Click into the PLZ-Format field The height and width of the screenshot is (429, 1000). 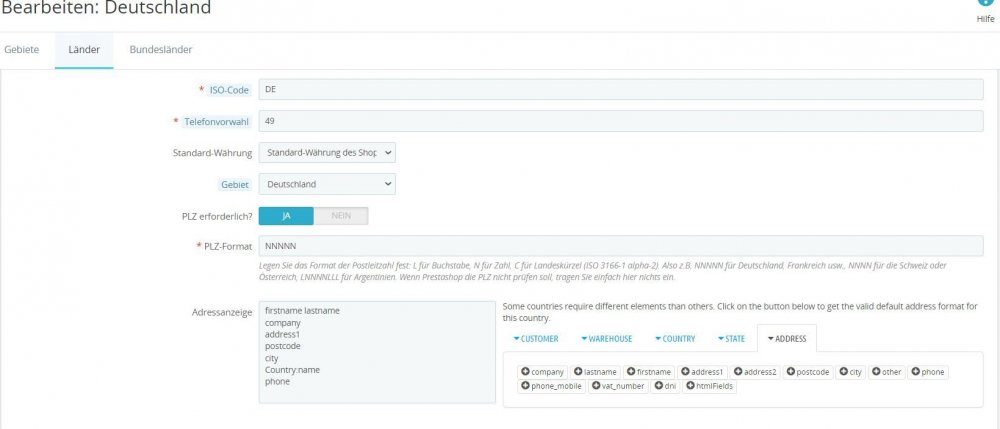pyautogui.click(x=621, y=246)
